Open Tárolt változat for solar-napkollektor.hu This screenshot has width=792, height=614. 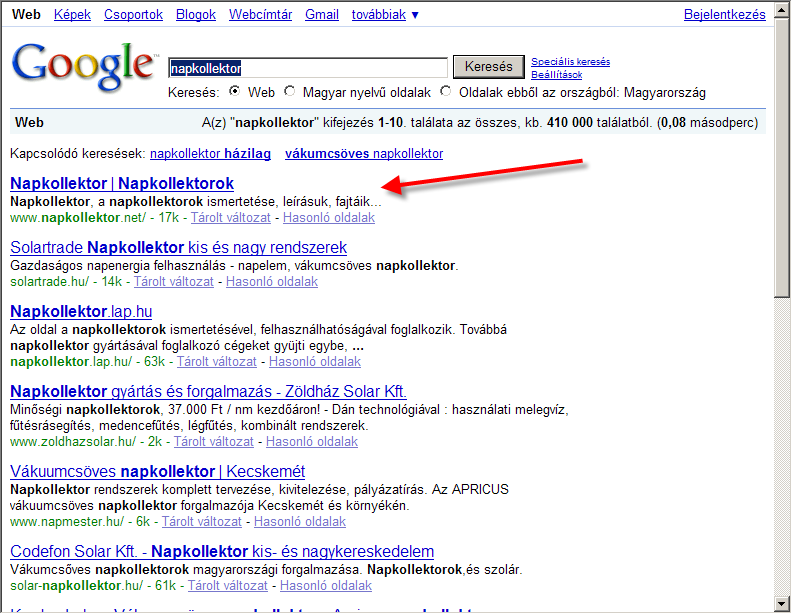(227, 586)
